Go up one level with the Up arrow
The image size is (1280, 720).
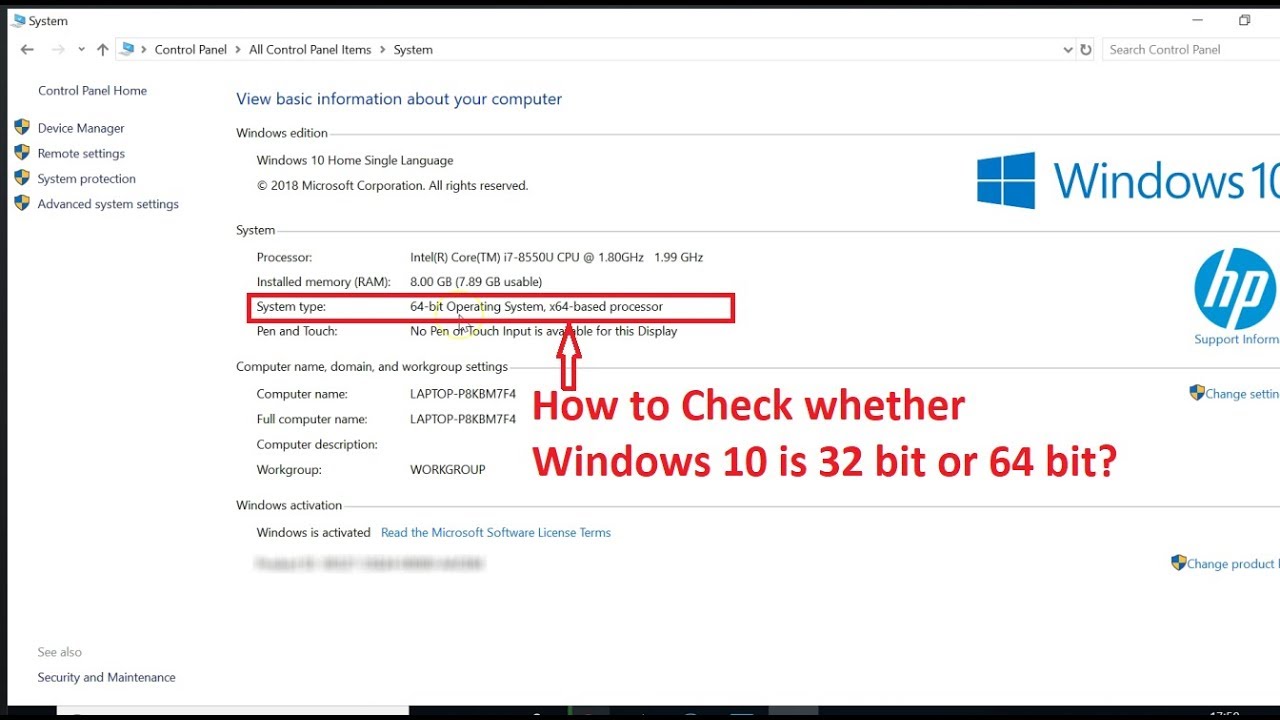[x=103, y=49]
